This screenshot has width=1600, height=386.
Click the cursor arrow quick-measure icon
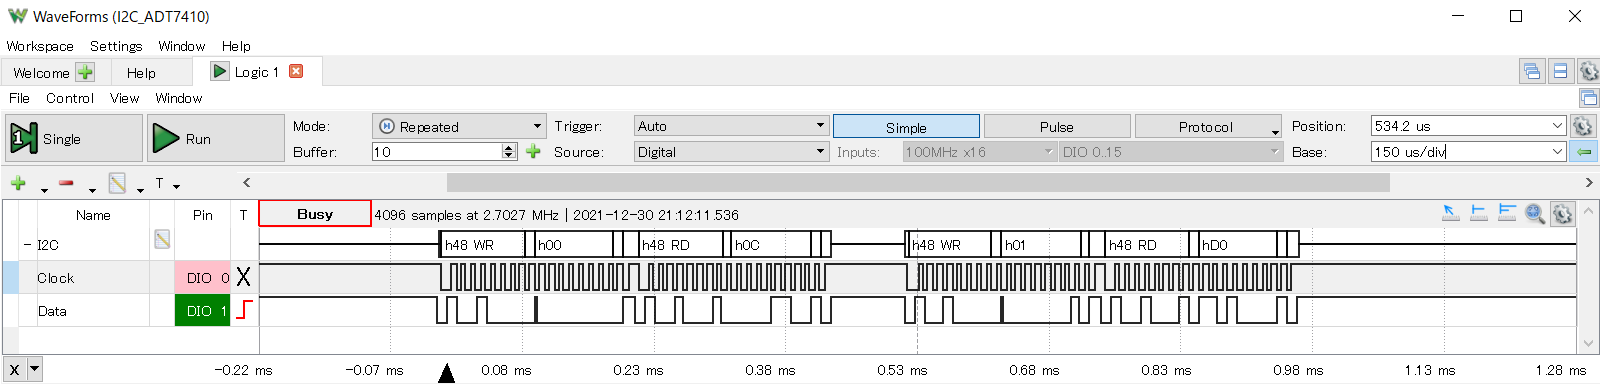tap(1450, 212)
